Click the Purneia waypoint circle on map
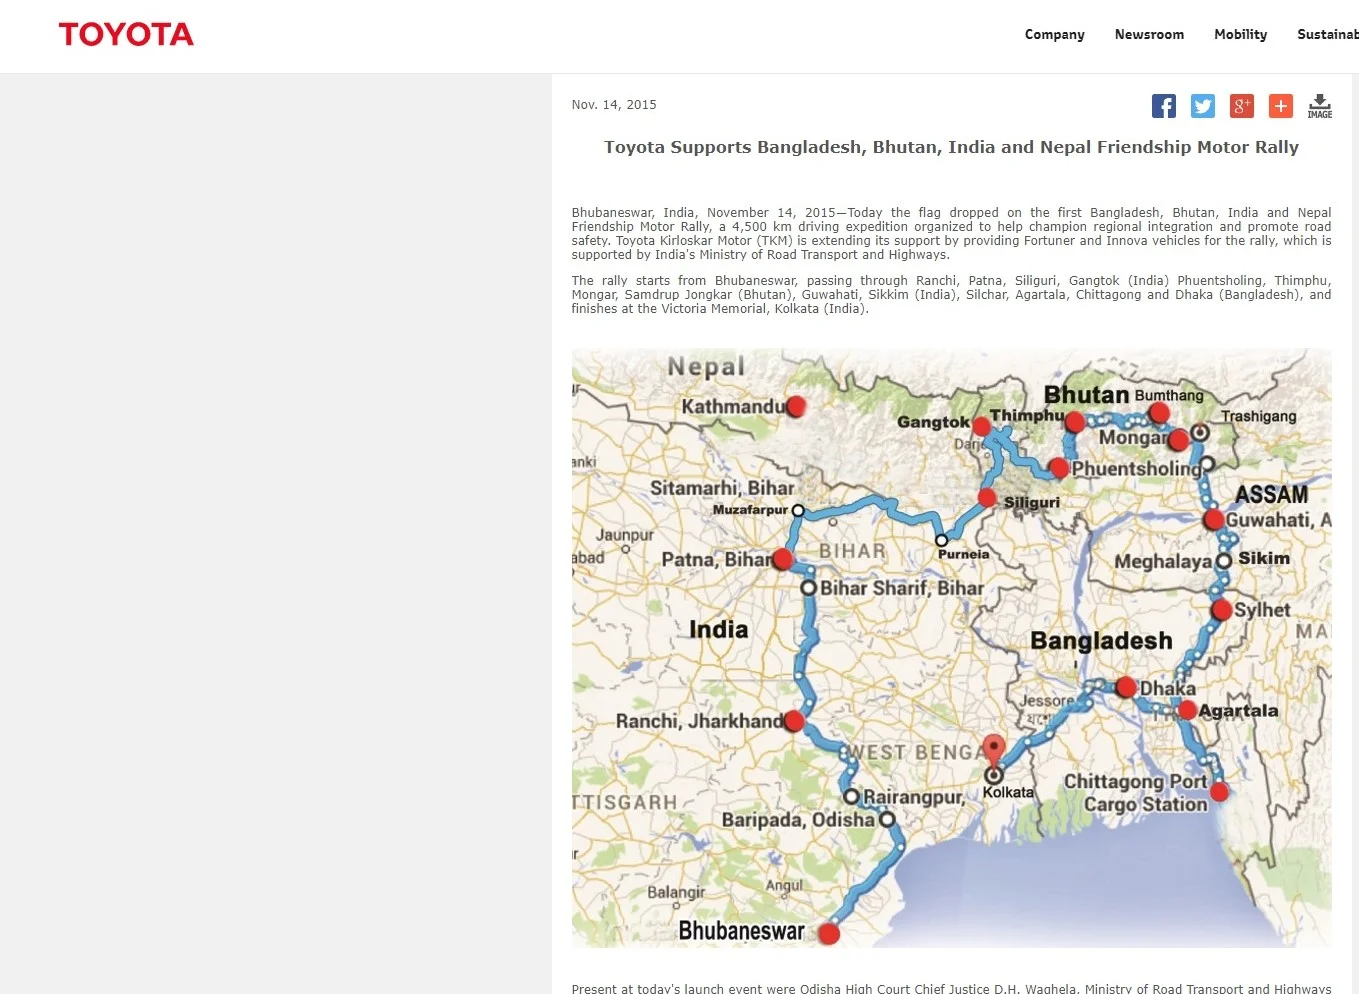1359x994 pixels. pos(941,540)
